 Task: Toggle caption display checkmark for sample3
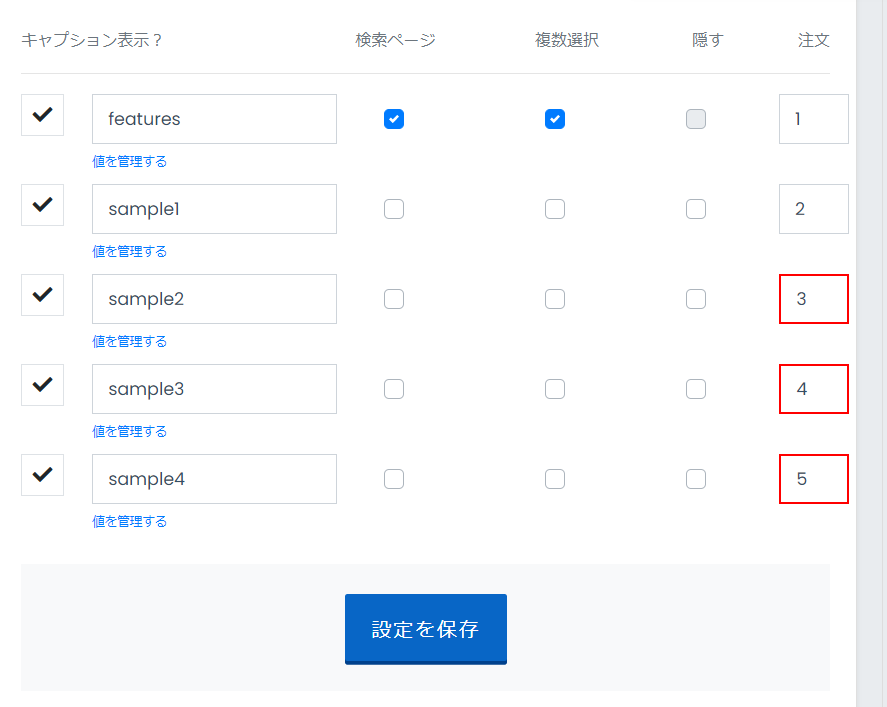[42, 385]
